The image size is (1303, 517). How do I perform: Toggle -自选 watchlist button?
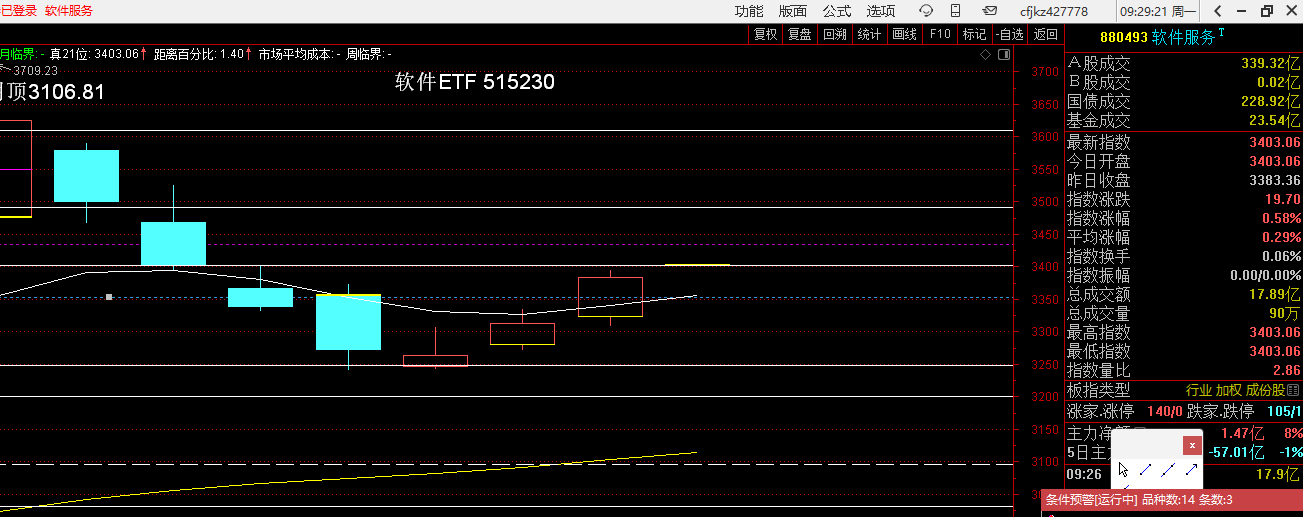(1009, 34)
